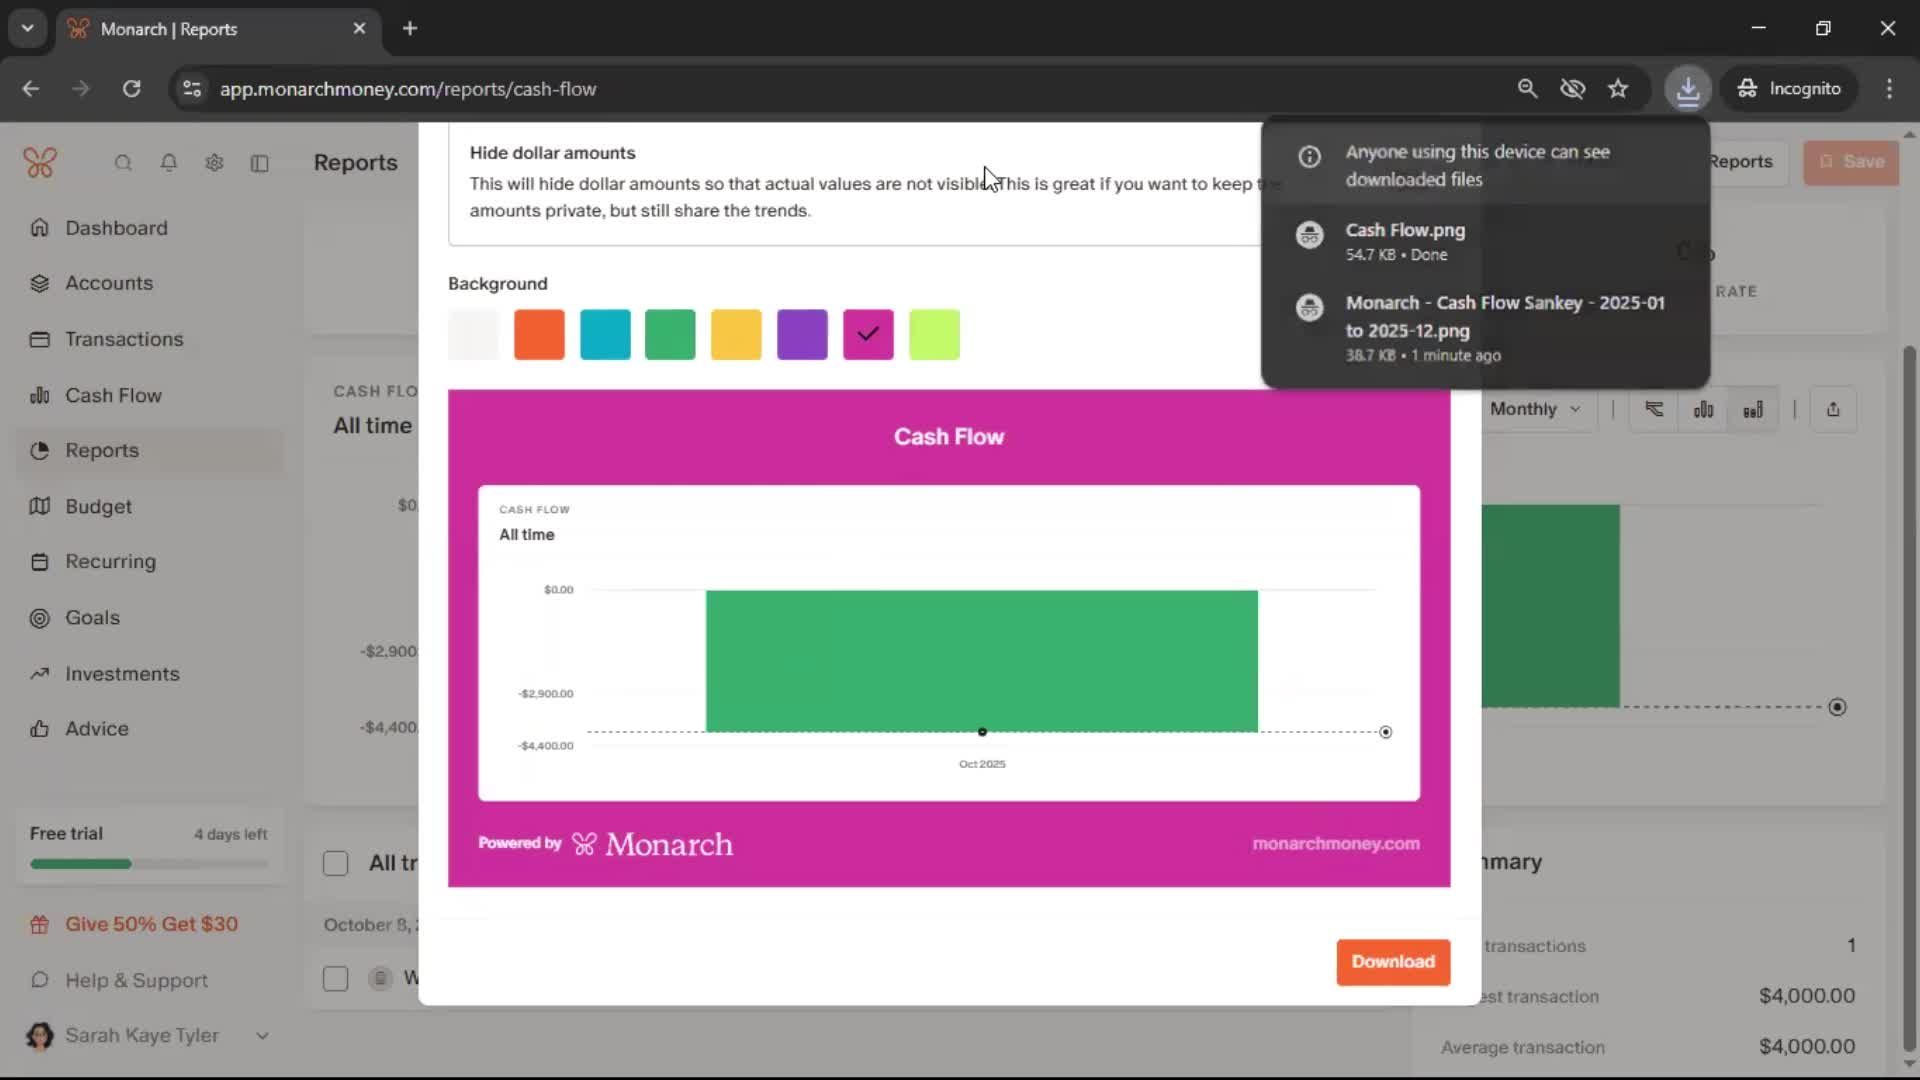Select the Sankey diagram chart icon
This screenshot has height=1080, width=1920.
coord(1655,409)
